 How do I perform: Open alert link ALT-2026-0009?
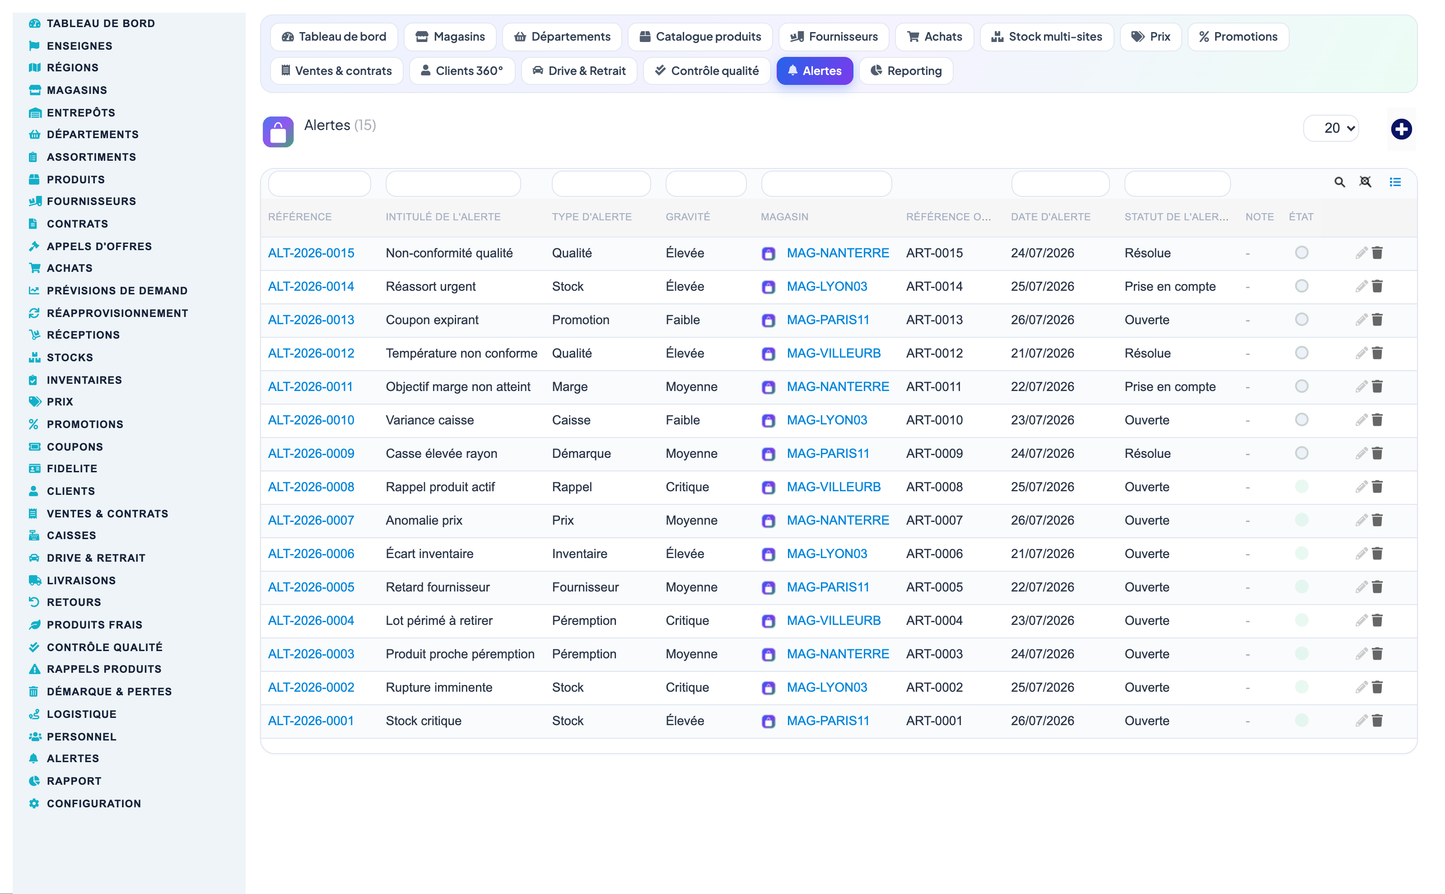[311, 453]
